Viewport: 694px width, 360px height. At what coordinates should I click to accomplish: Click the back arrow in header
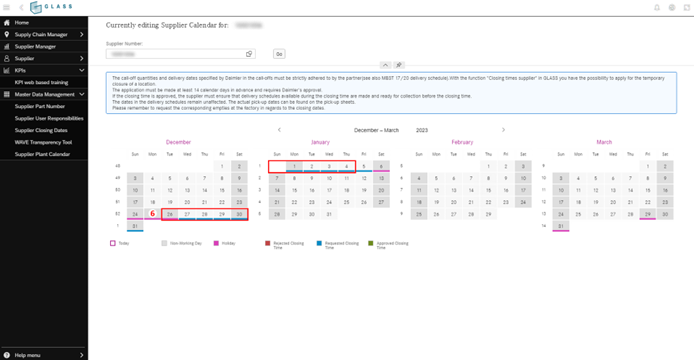point(21,8)
